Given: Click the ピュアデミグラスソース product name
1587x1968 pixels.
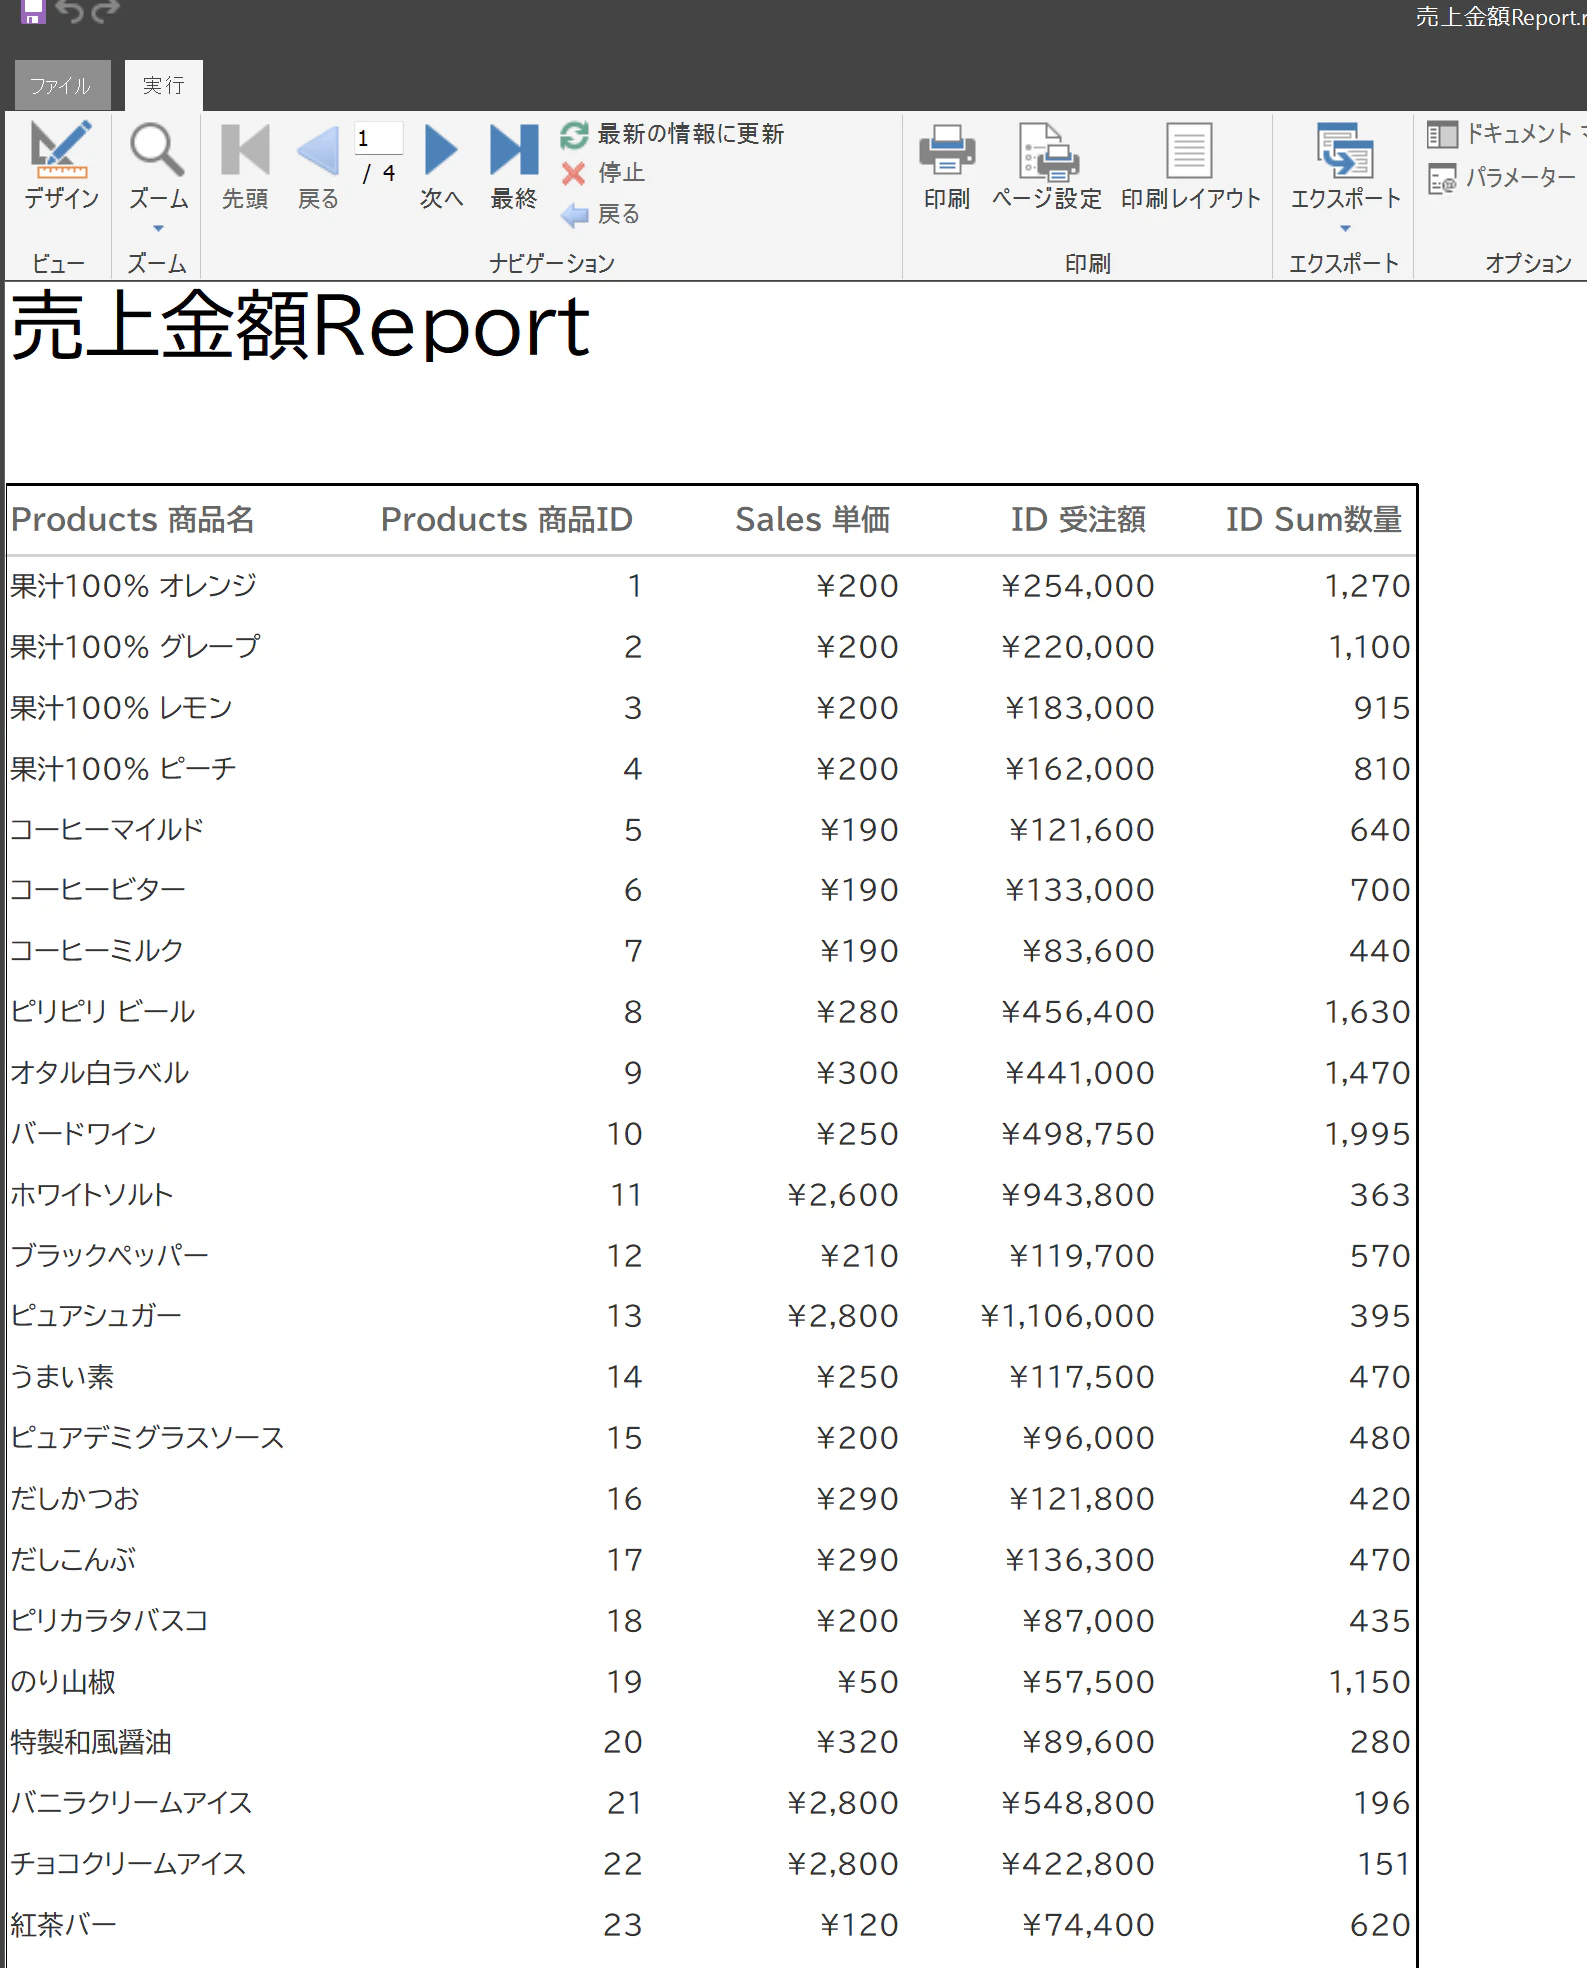Looking at the screenshot, I should 148,1438.
